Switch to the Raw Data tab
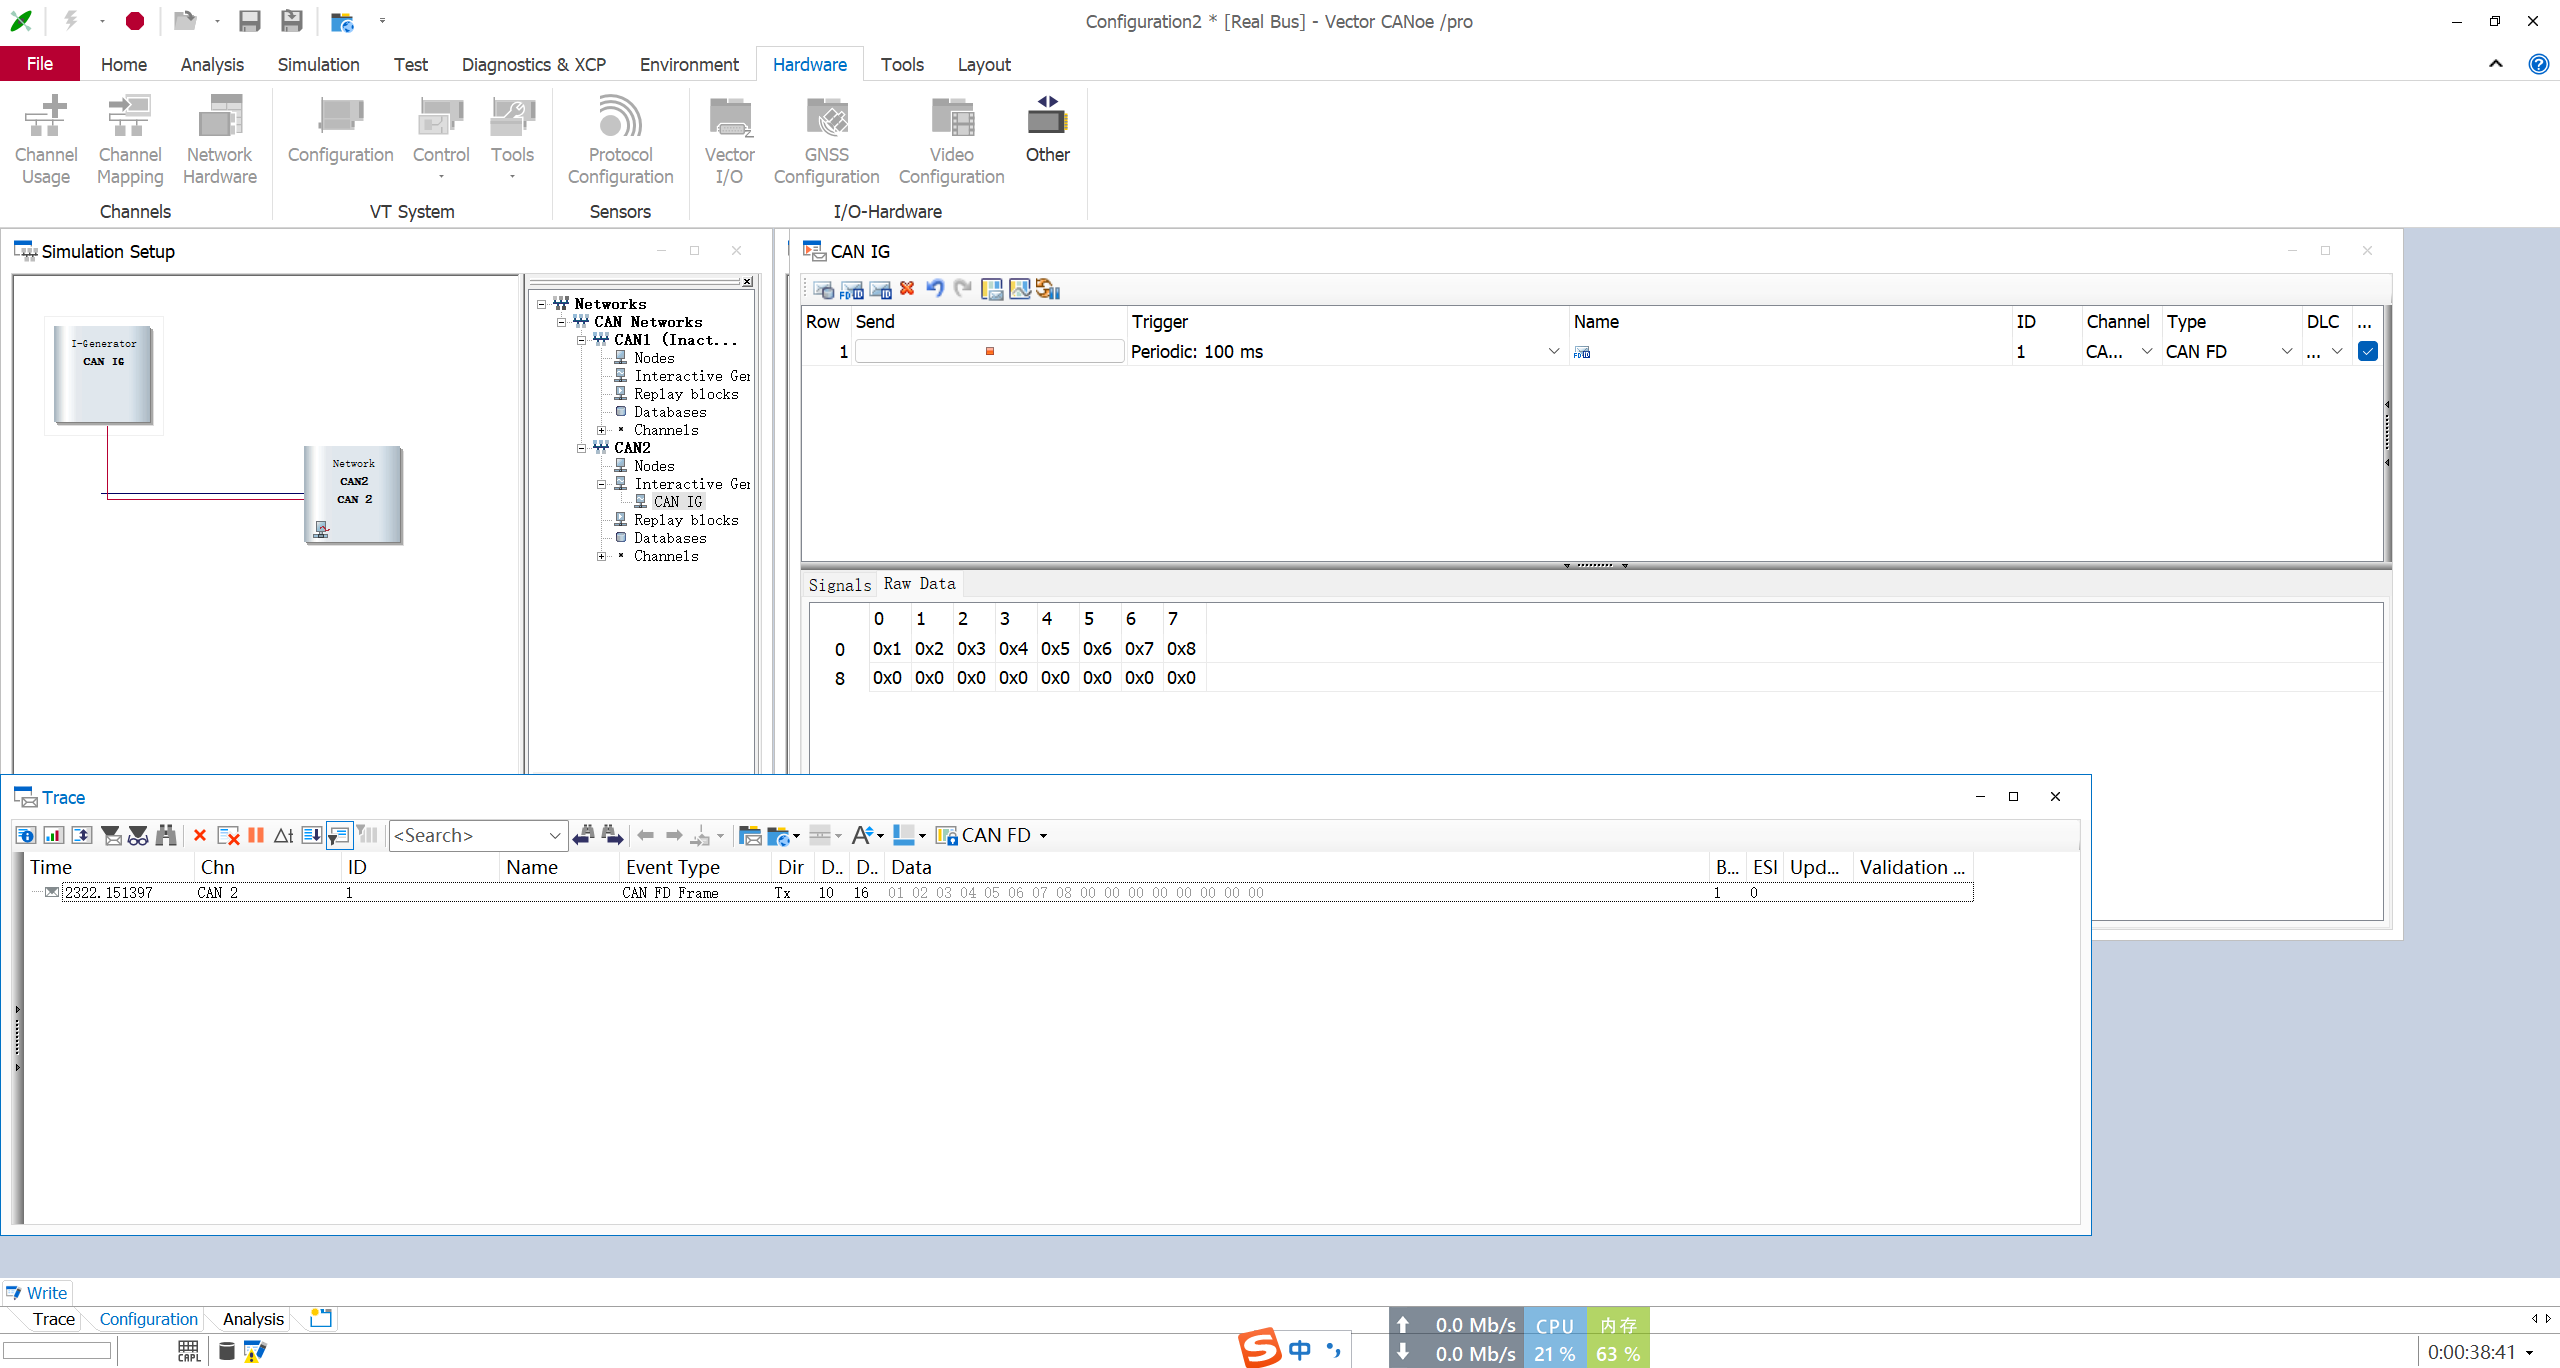This screenshot has height=1368, width=2560. coord(919,584)
